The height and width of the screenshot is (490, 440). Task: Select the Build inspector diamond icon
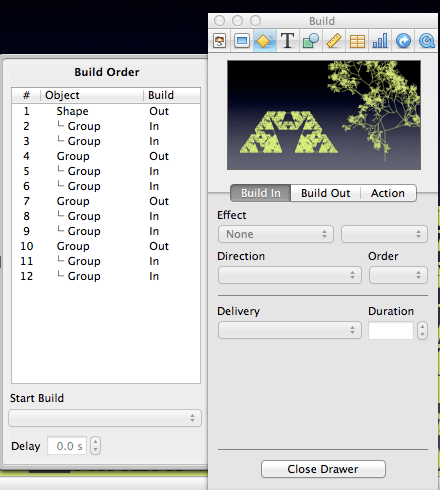[x=265, y=41]
